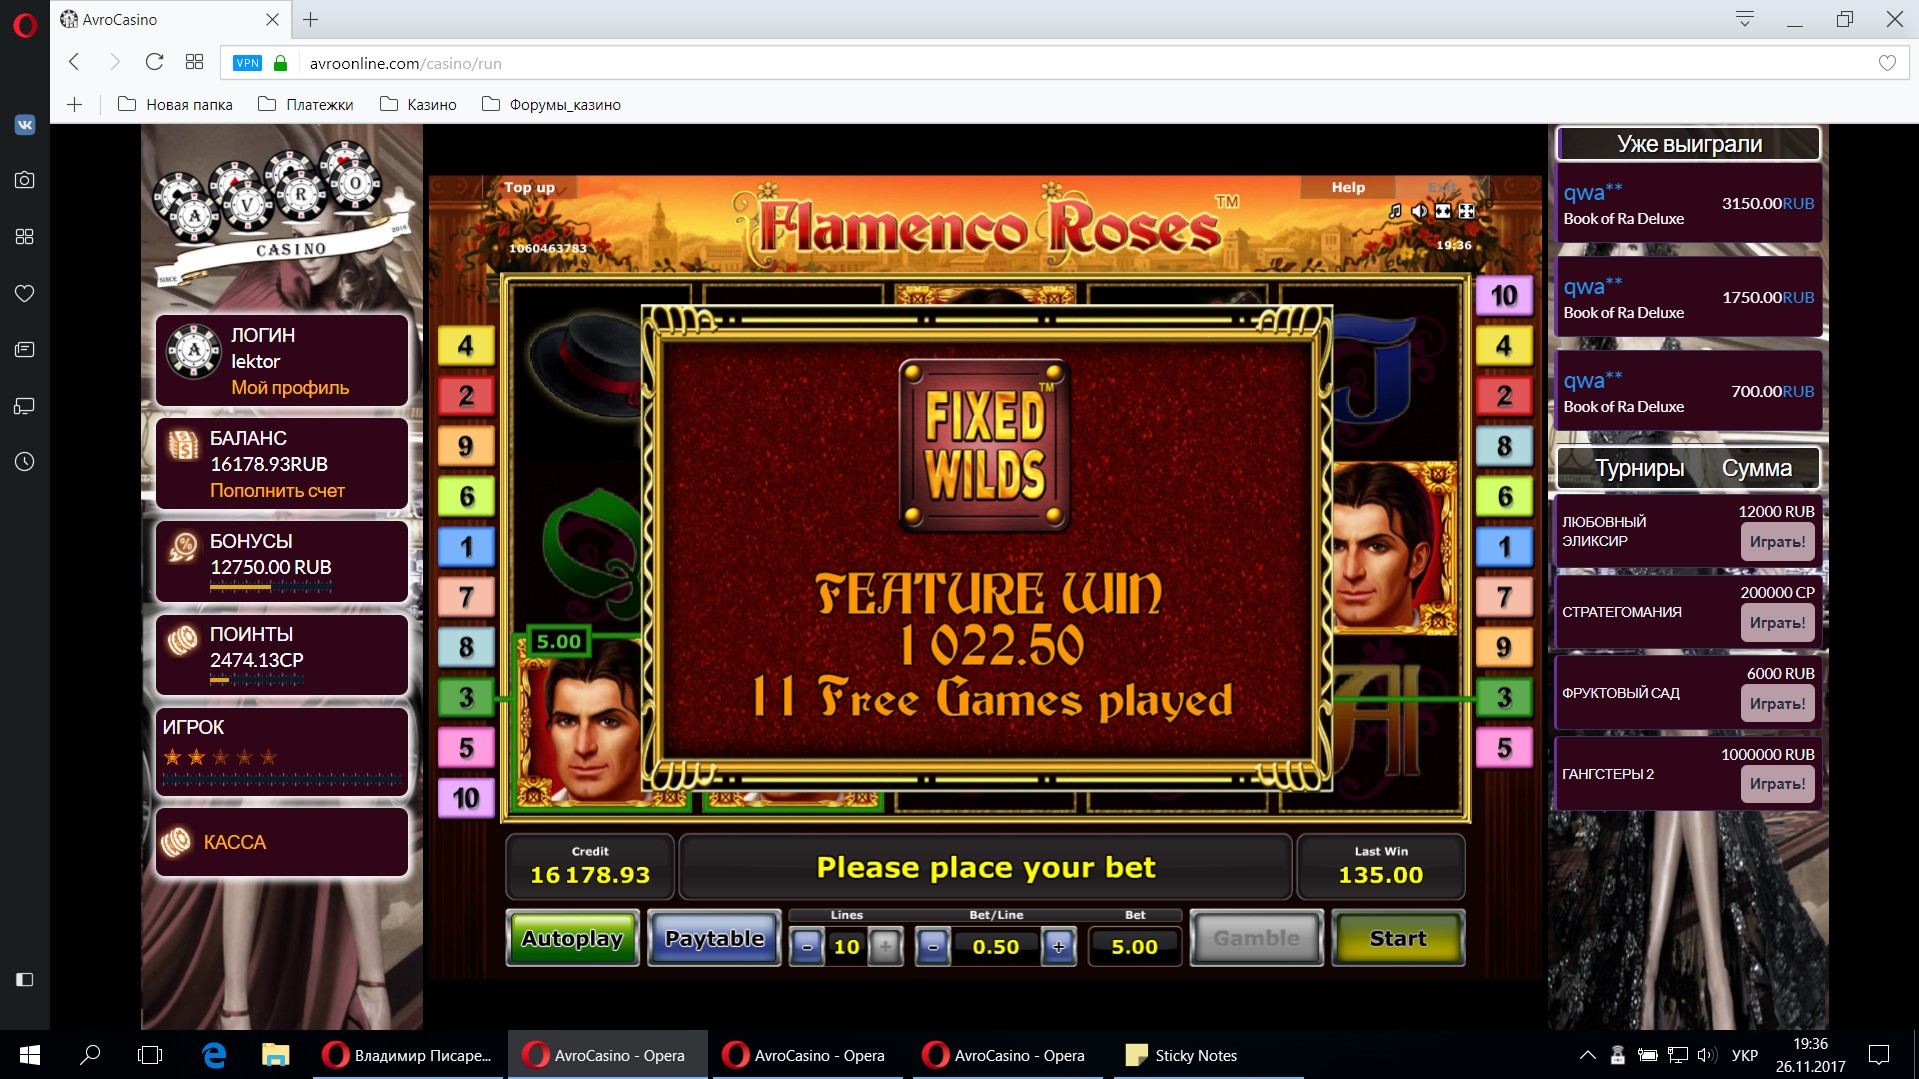Open the Казино bookmarks folder
Image resolution: width=1919 pixels, height=1079 pixels.
(418, 104)
